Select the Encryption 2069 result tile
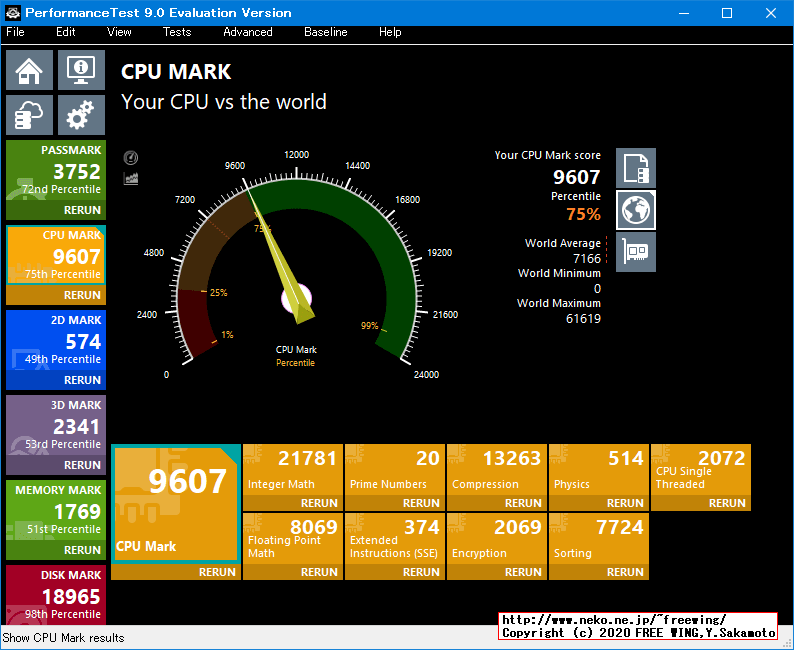The height and width of the screenshot is (650, 794). pos(497,539)
